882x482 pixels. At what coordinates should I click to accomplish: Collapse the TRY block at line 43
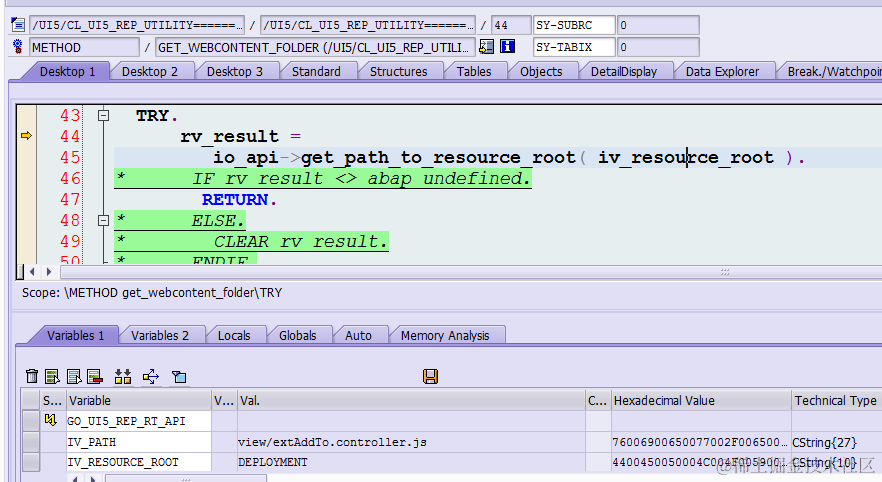(103, 115)
